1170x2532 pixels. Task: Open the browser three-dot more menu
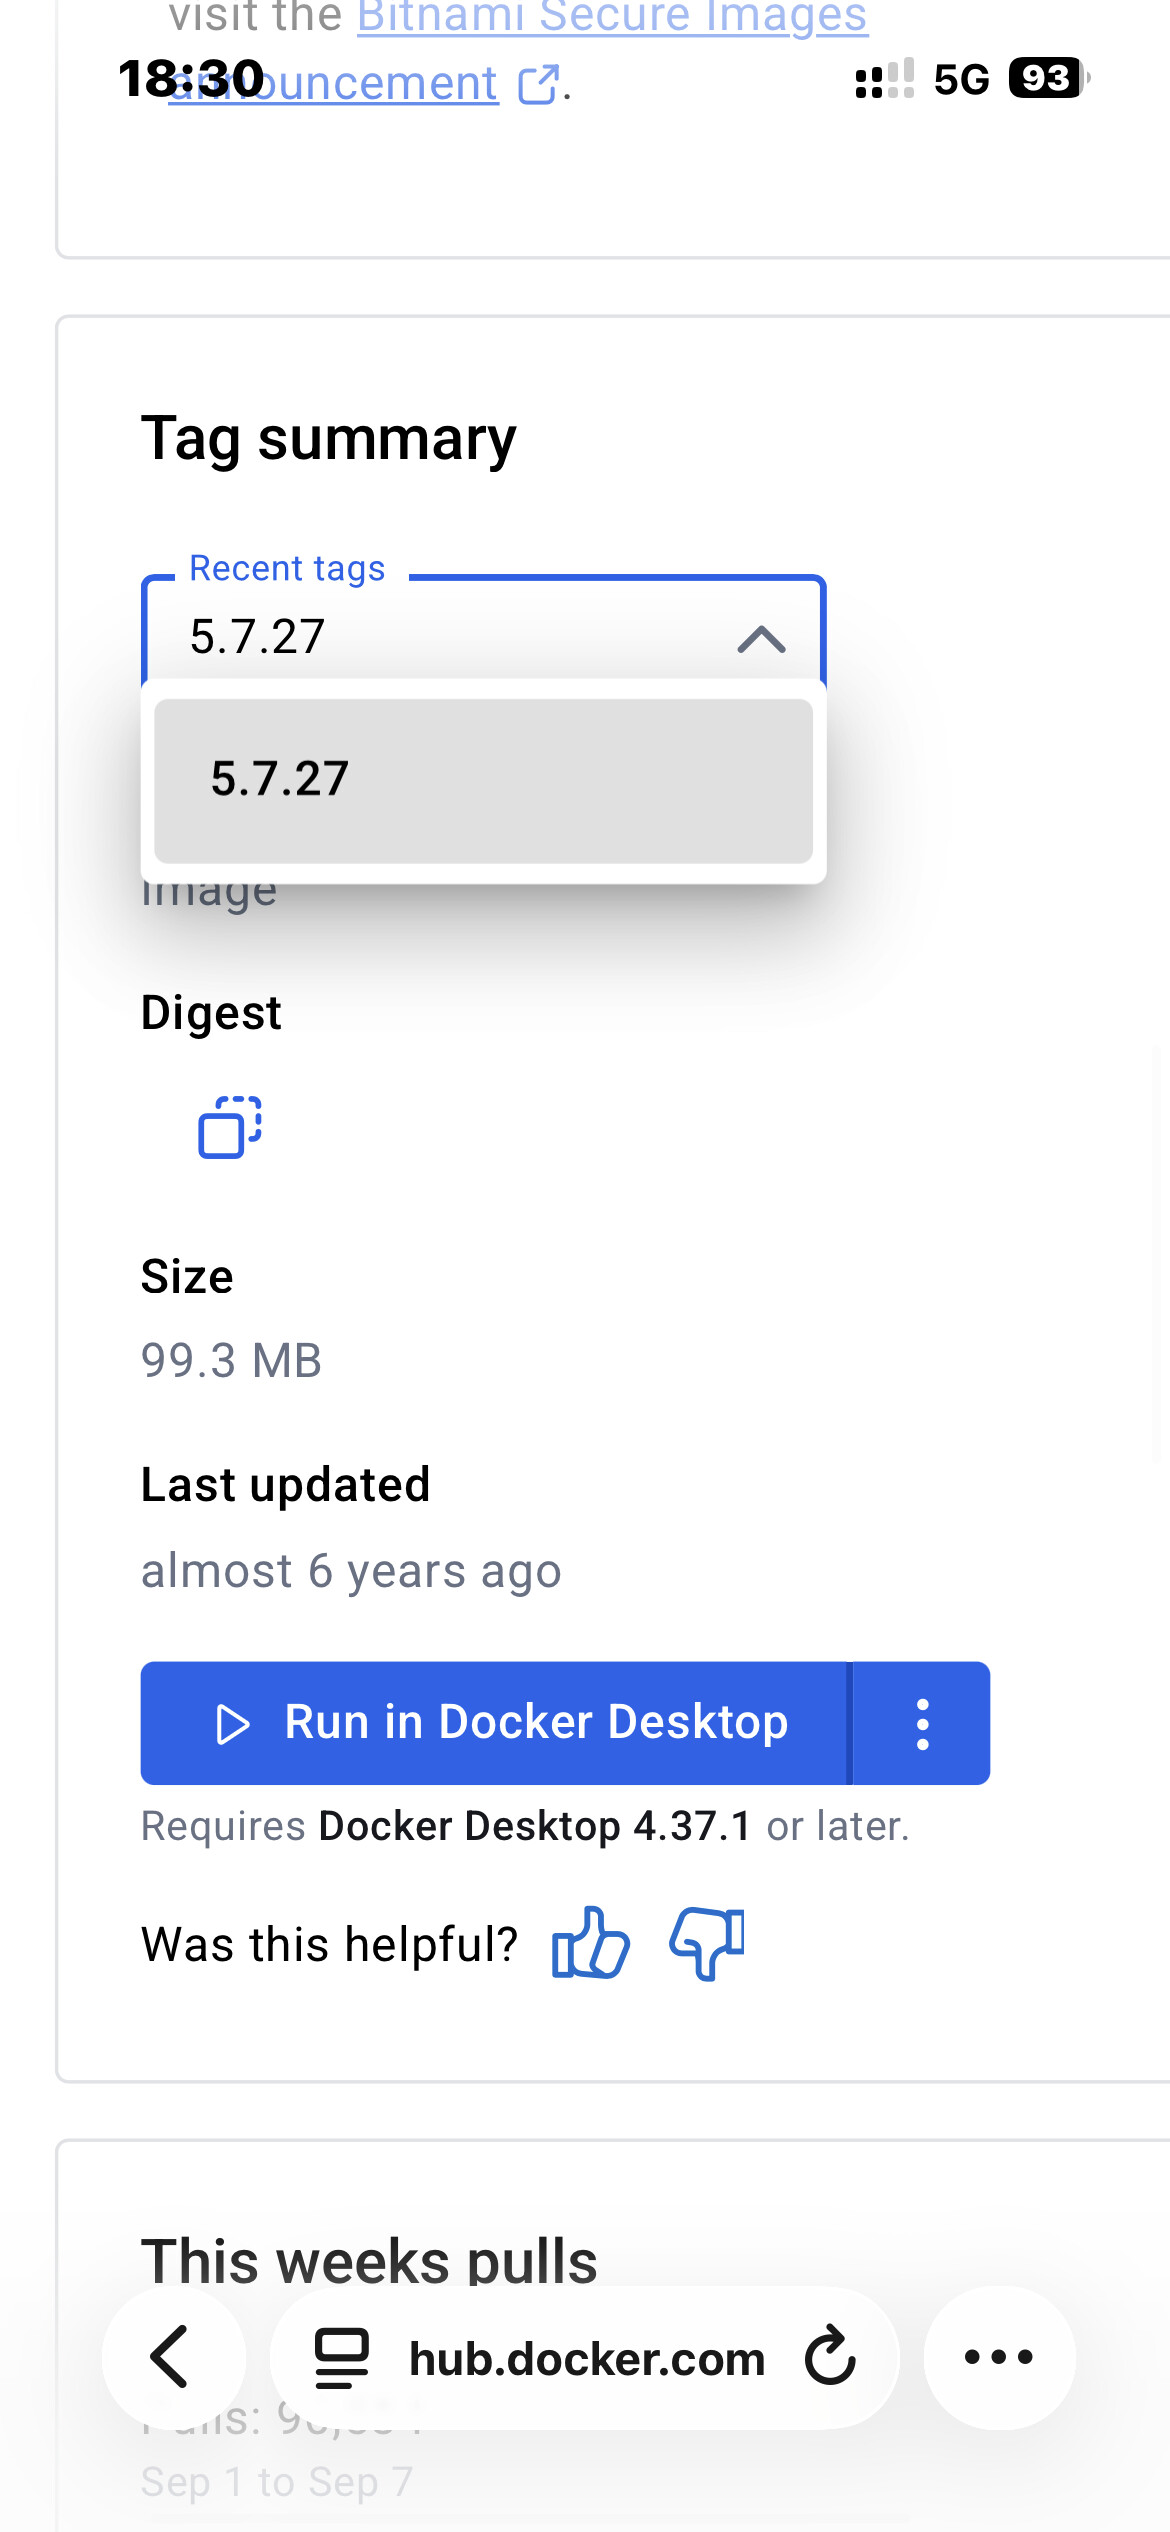point(999,2357)
